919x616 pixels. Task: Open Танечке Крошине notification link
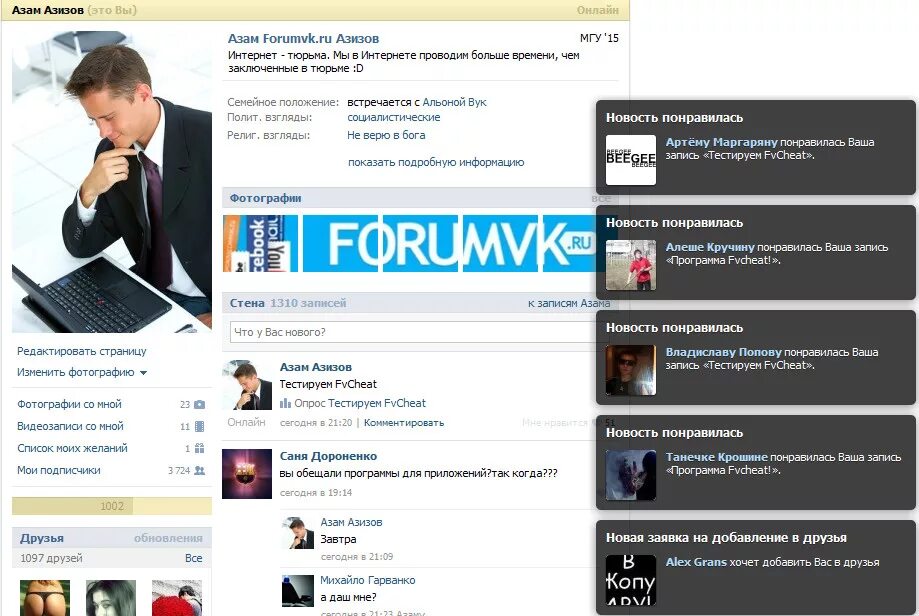[x=716, y=457]
